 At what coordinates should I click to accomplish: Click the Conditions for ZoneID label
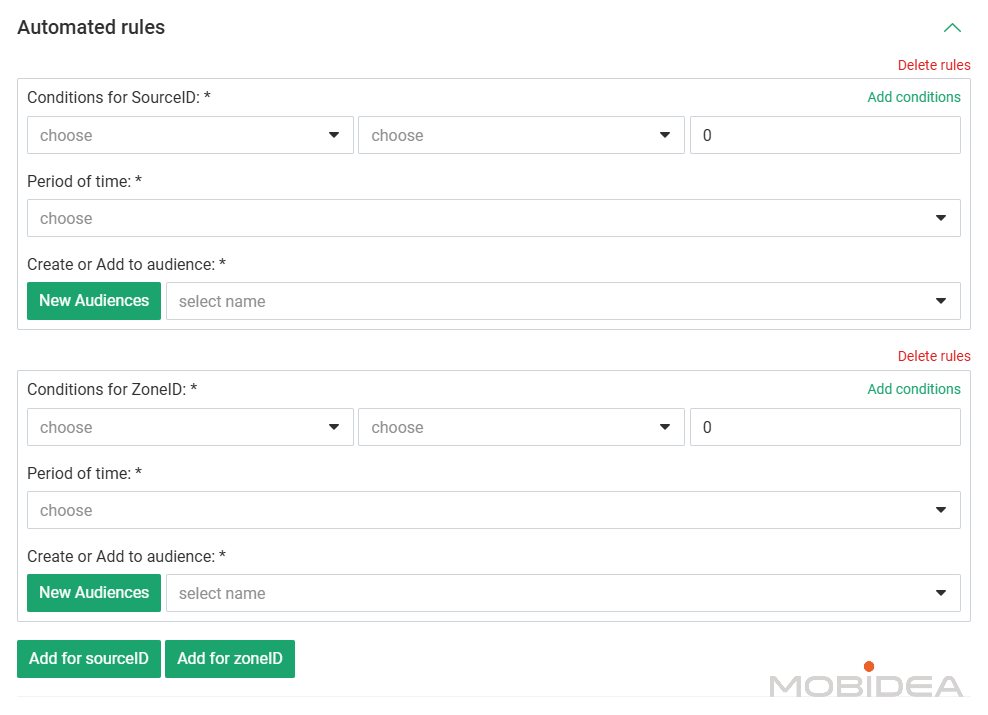[x=112, y=389]
